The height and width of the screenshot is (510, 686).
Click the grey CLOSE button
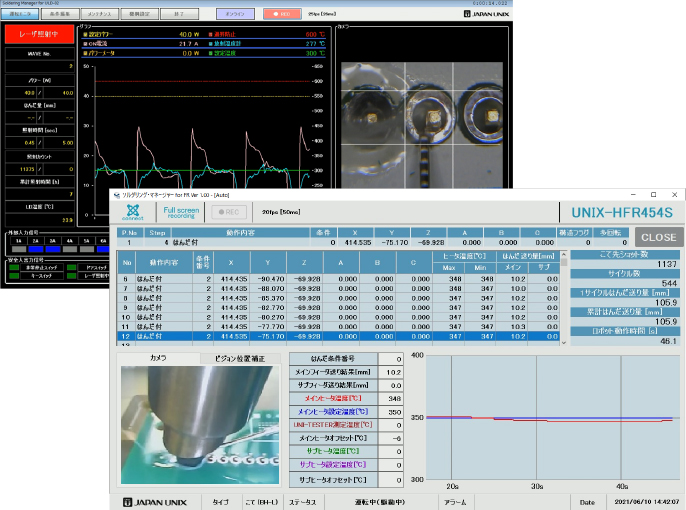point(658,238)
